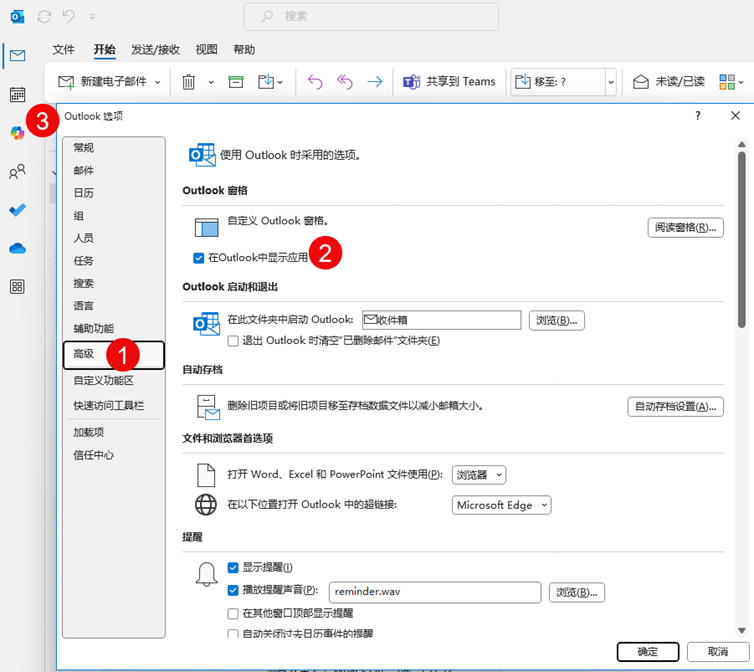Open the Mail module in sidebar
754x672 pixels.
point(17,55)
